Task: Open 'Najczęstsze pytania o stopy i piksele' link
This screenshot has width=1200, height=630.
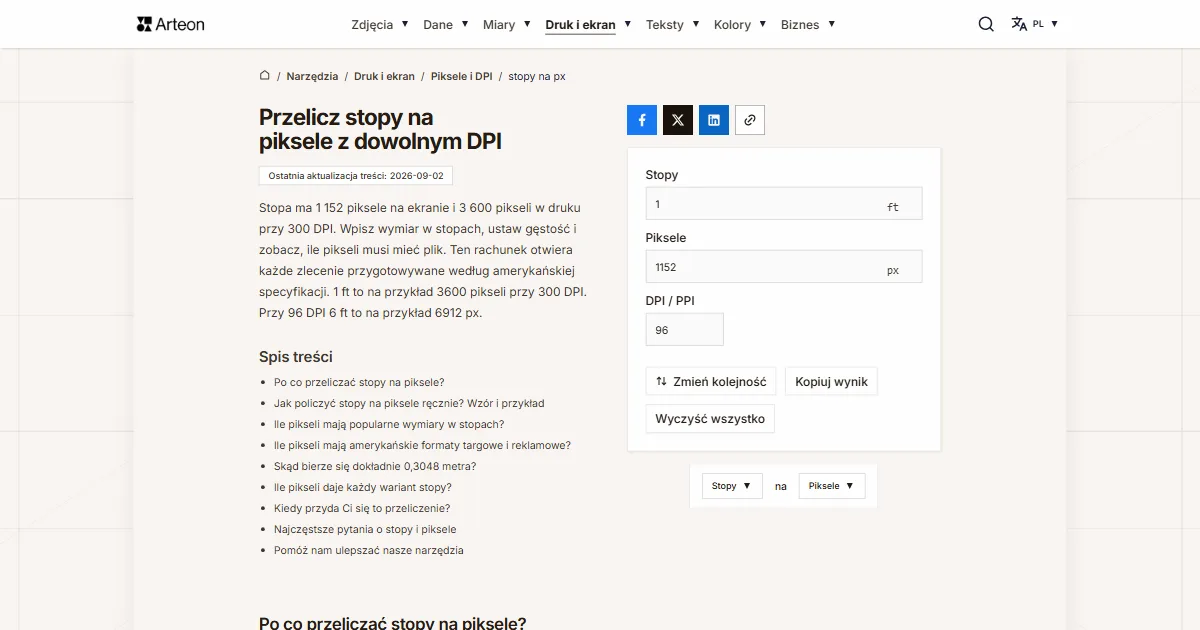Action: 365,529
